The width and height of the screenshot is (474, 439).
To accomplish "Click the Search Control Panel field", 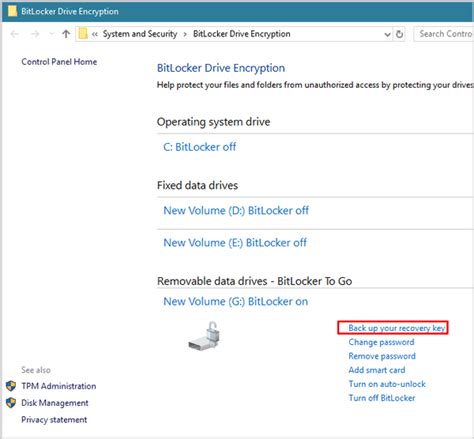I will [444, 34].
